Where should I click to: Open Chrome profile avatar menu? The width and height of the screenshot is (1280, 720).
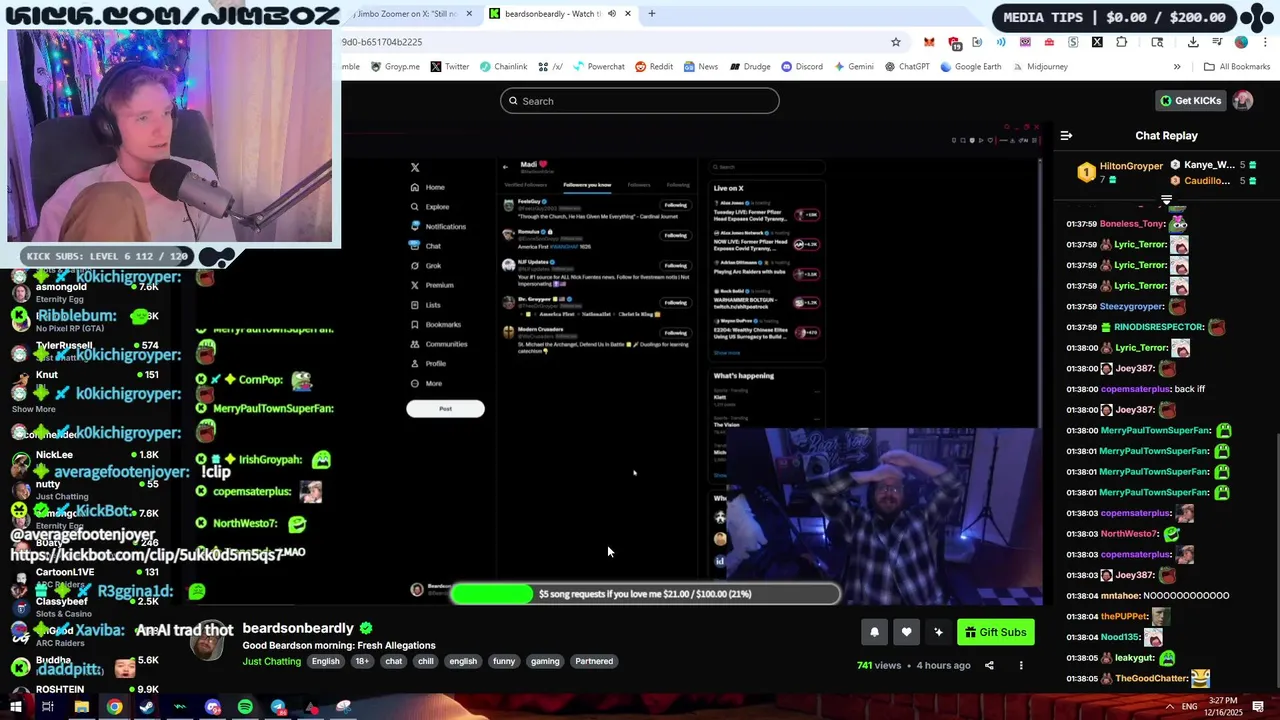(x=1241, y=42)
